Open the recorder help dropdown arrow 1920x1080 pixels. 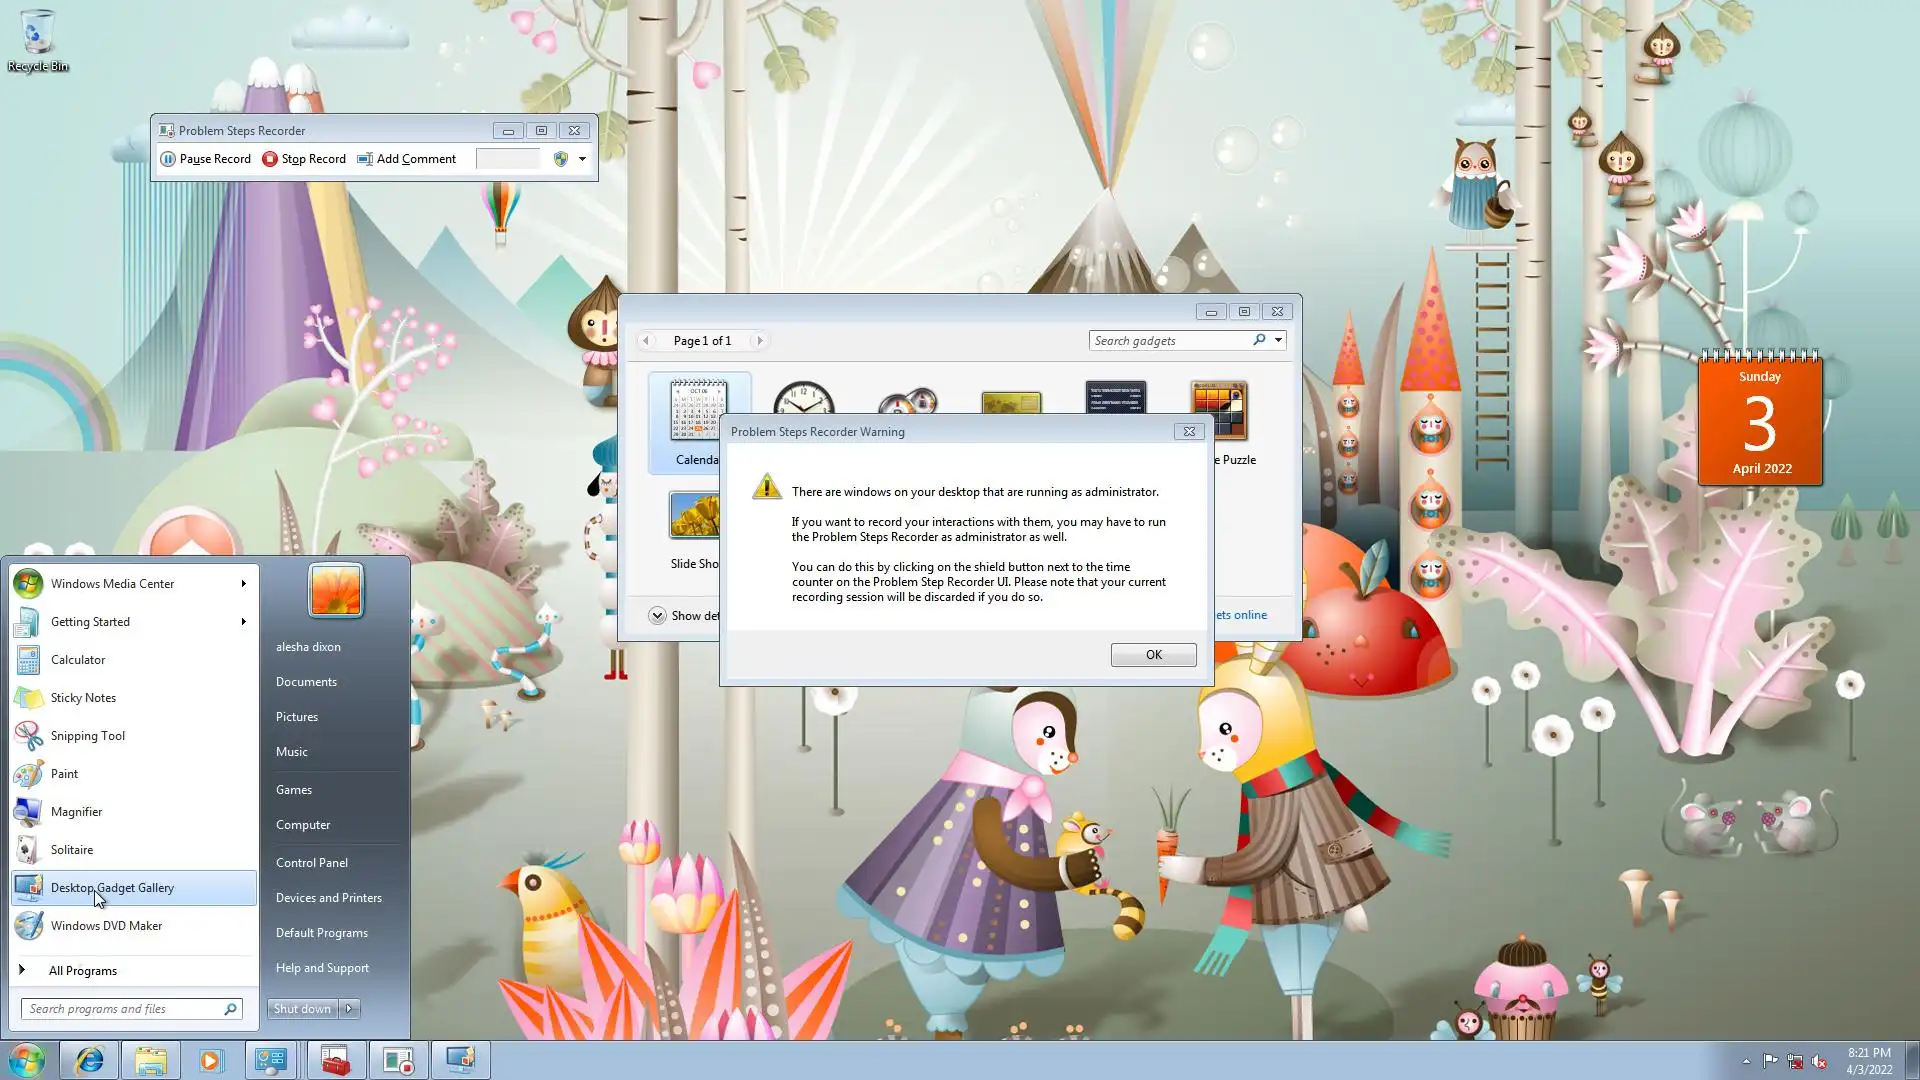point(582,159)
